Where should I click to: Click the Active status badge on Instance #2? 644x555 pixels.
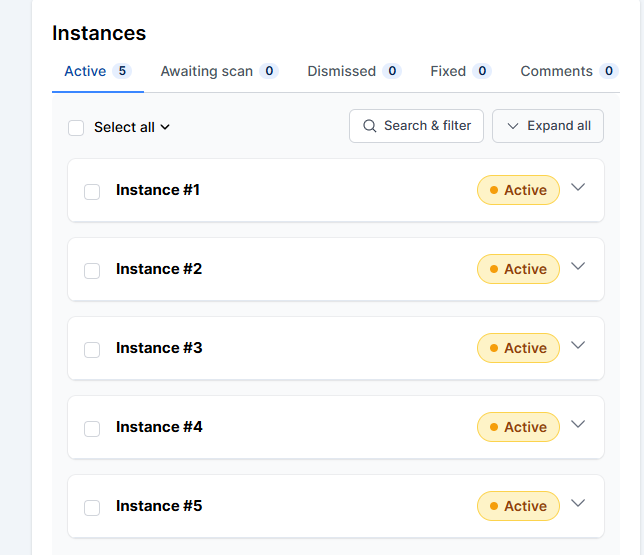click(x=518, y=269)
